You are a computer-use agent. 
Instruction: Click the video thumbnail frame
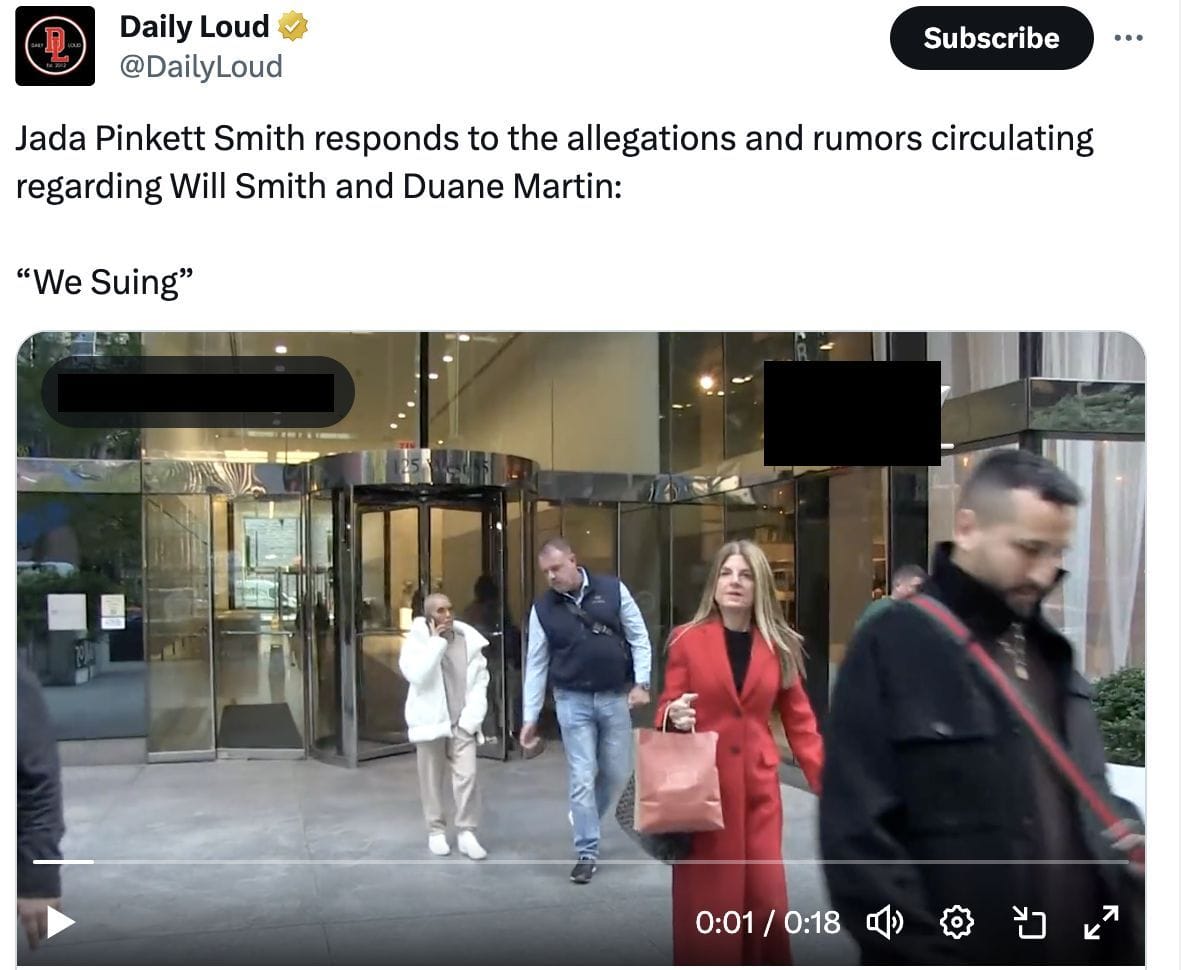[x=580, y=649]
